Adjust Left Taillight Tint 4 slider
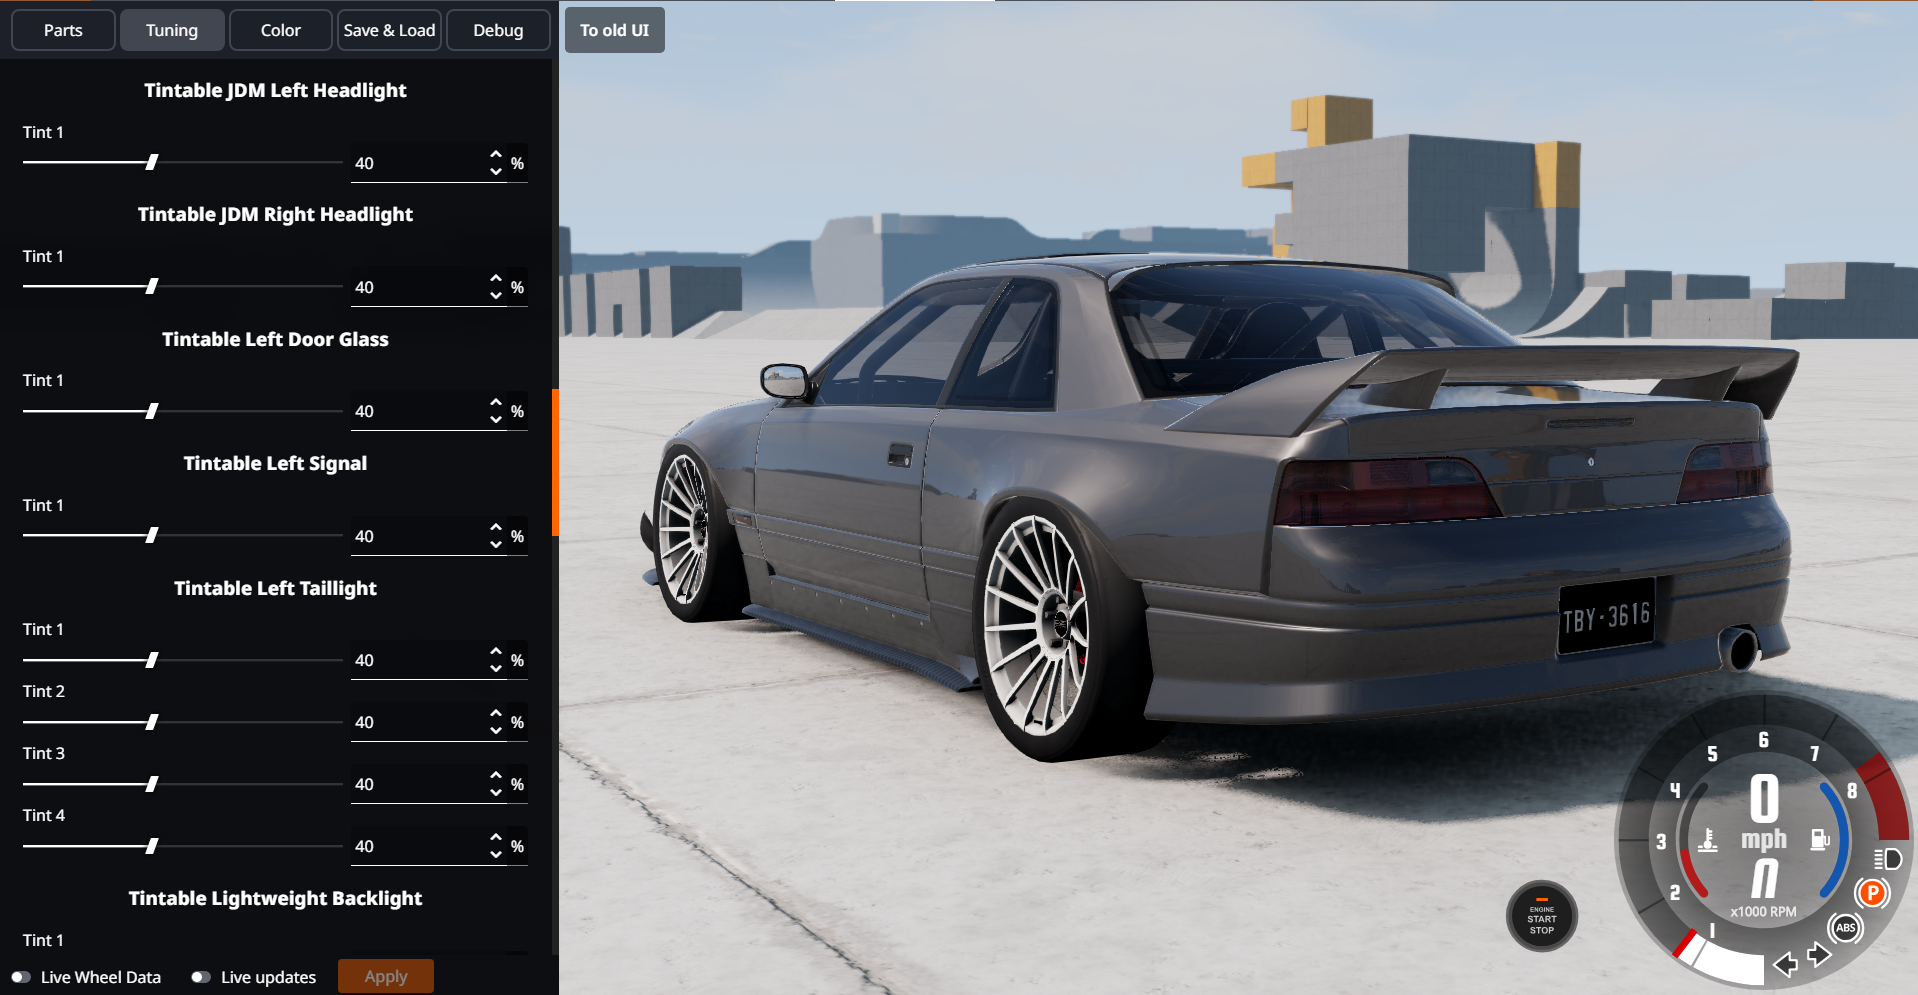The height and width of the screenshot is (995, 1918). pyautogui.click(x=182, y=846)
